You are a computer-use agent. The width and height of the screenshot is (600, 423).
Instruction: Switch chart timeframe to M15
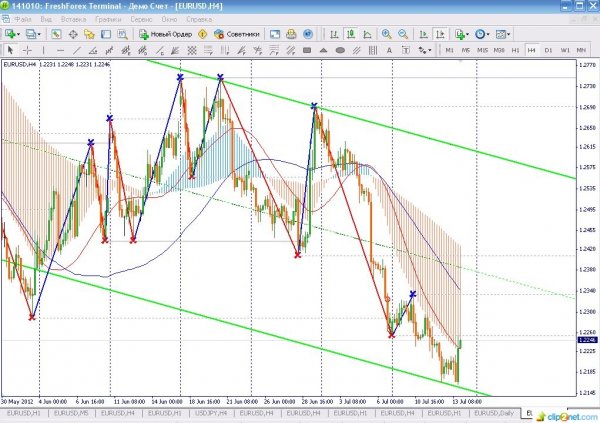coord(483,49)
